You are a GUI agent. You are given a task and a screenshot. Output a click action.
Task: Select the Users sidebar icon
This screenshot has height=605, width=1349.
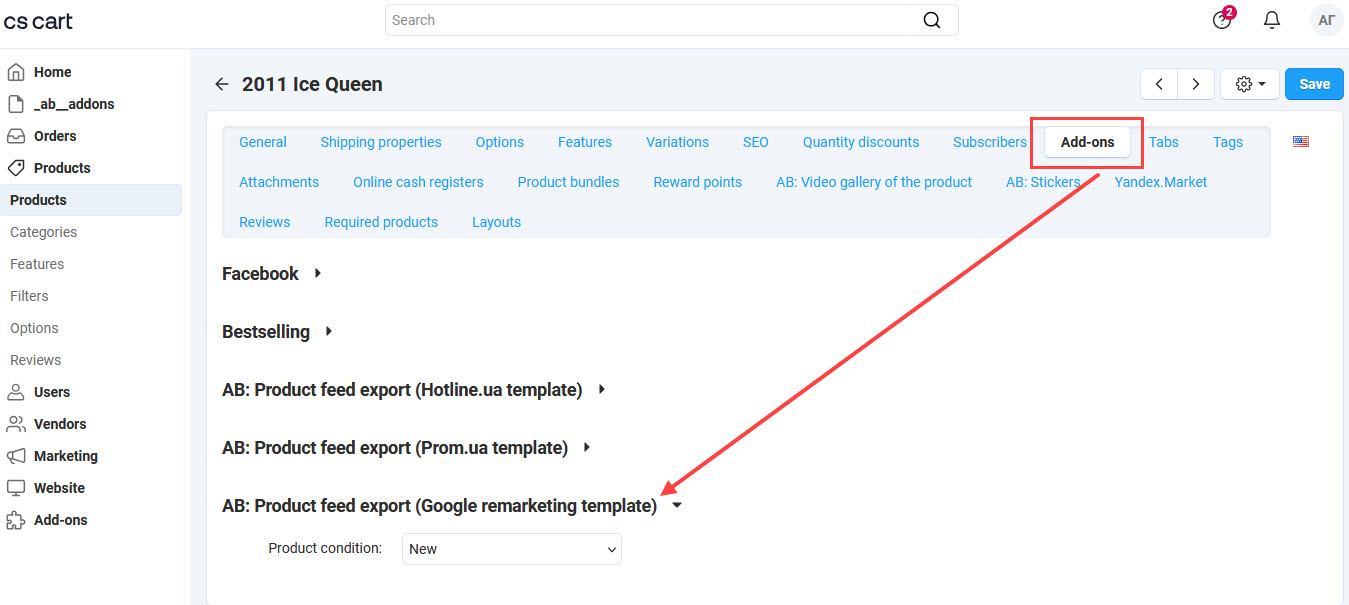17,391
